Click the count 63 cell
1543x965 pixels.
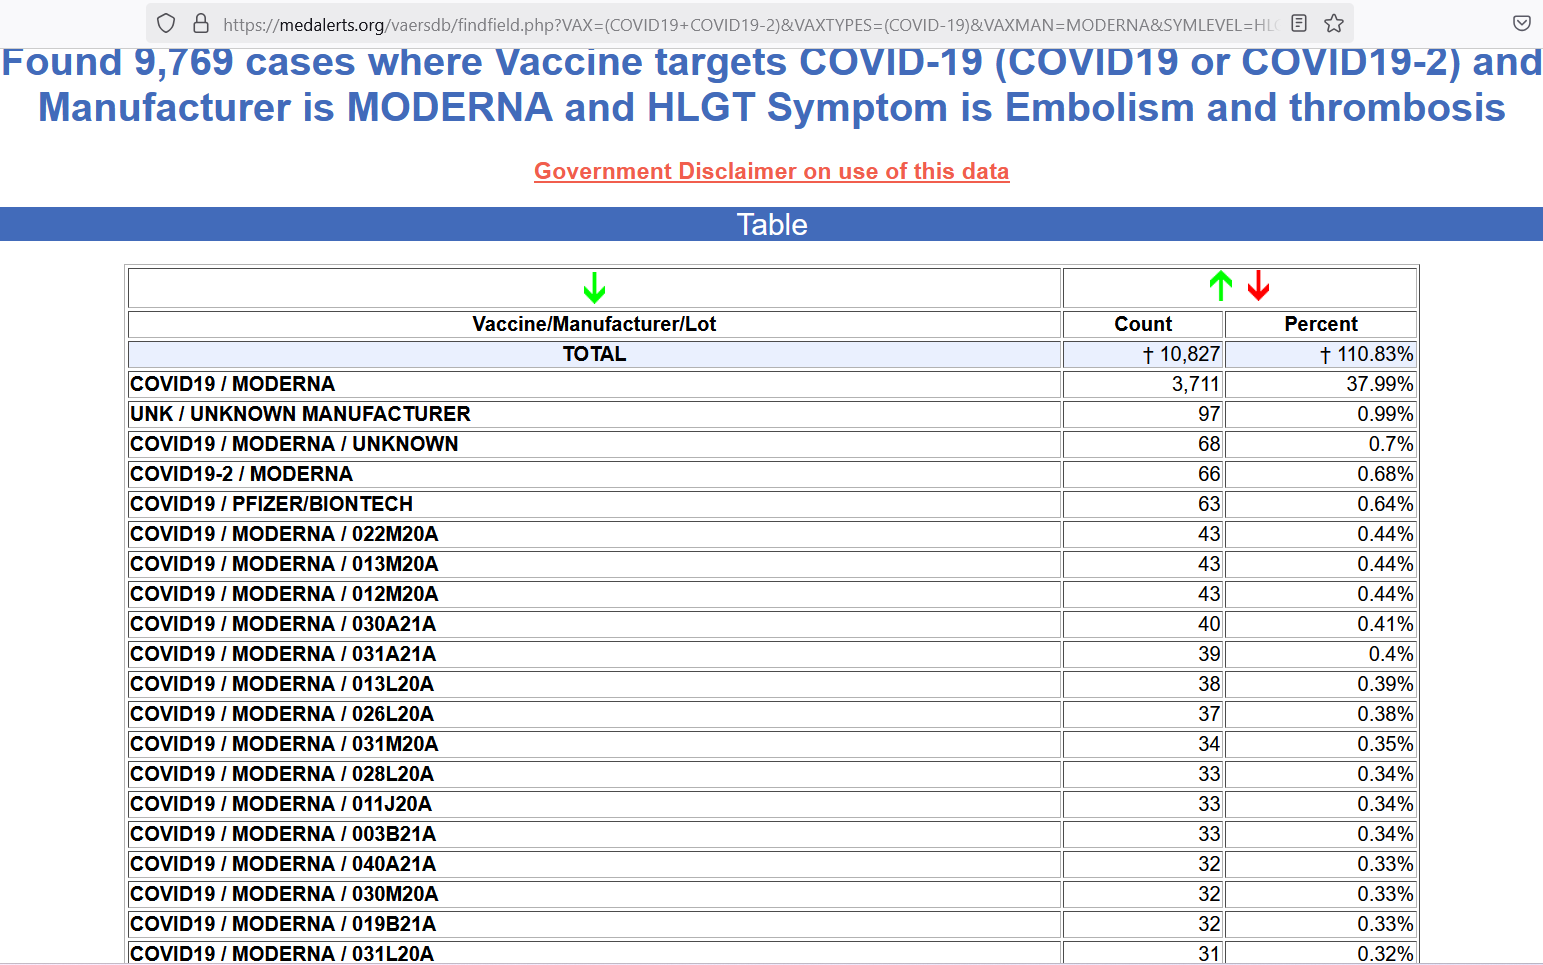(1143, 504)
